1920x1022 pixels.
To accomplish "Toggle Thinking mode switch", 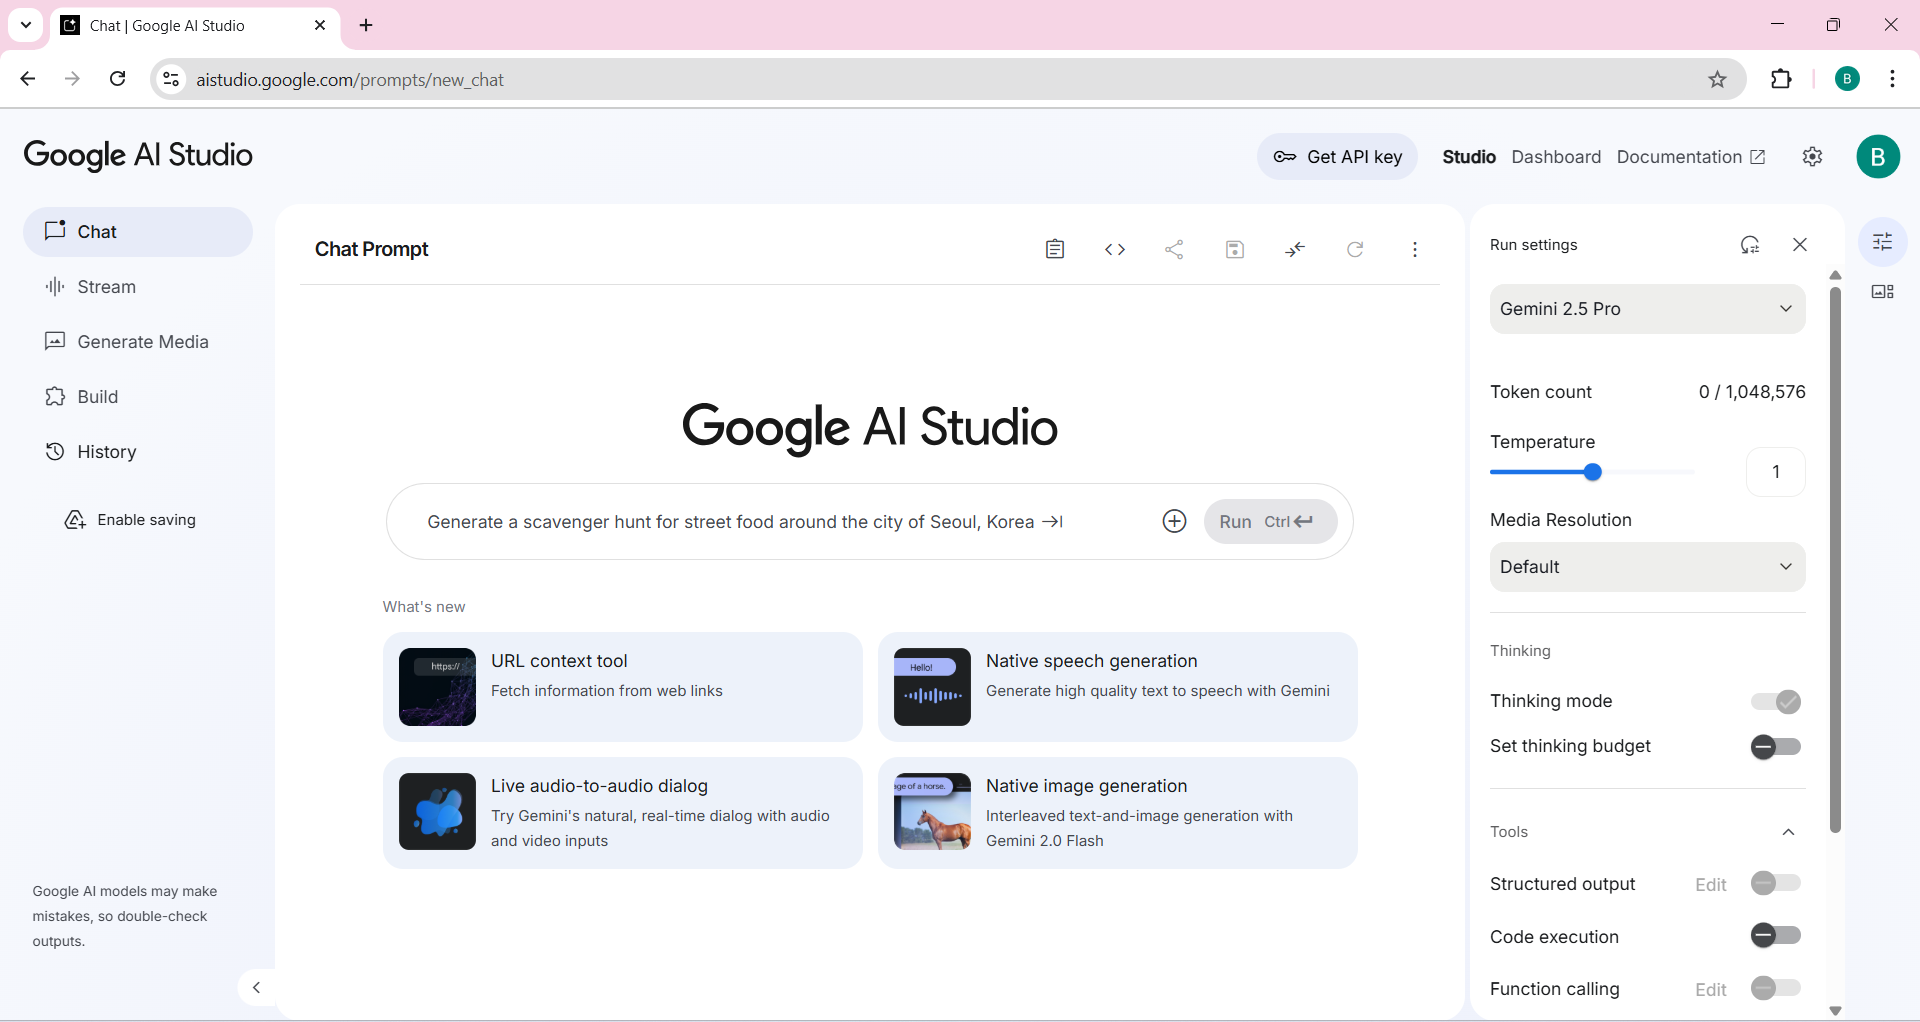I will pyautogui.click(x=1776, y=702).
